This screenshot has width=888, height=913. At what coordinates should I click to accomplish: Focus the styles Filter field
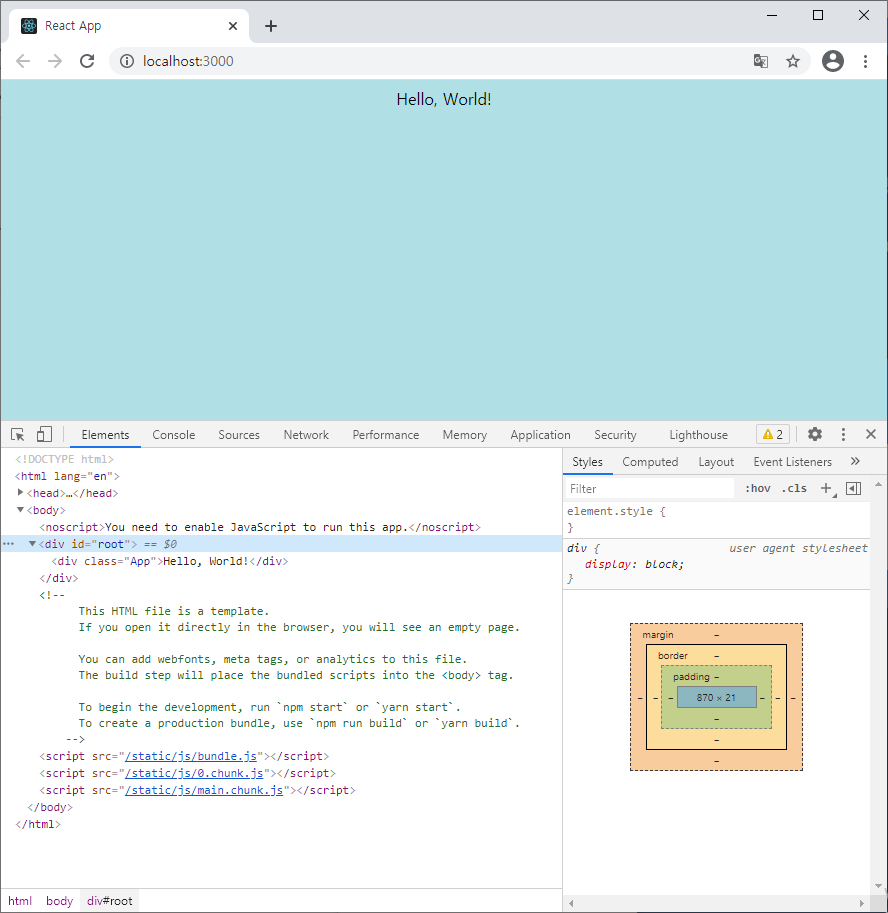click(649, 489)
